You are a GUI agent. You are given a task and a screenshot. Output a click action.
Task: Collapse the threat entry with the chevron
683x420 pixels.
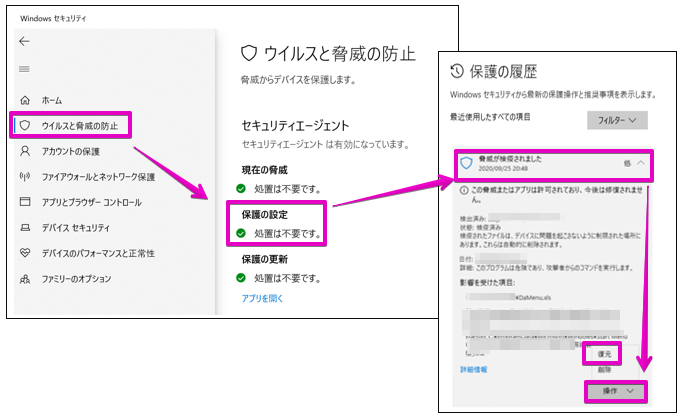click(x=641, y=163)
